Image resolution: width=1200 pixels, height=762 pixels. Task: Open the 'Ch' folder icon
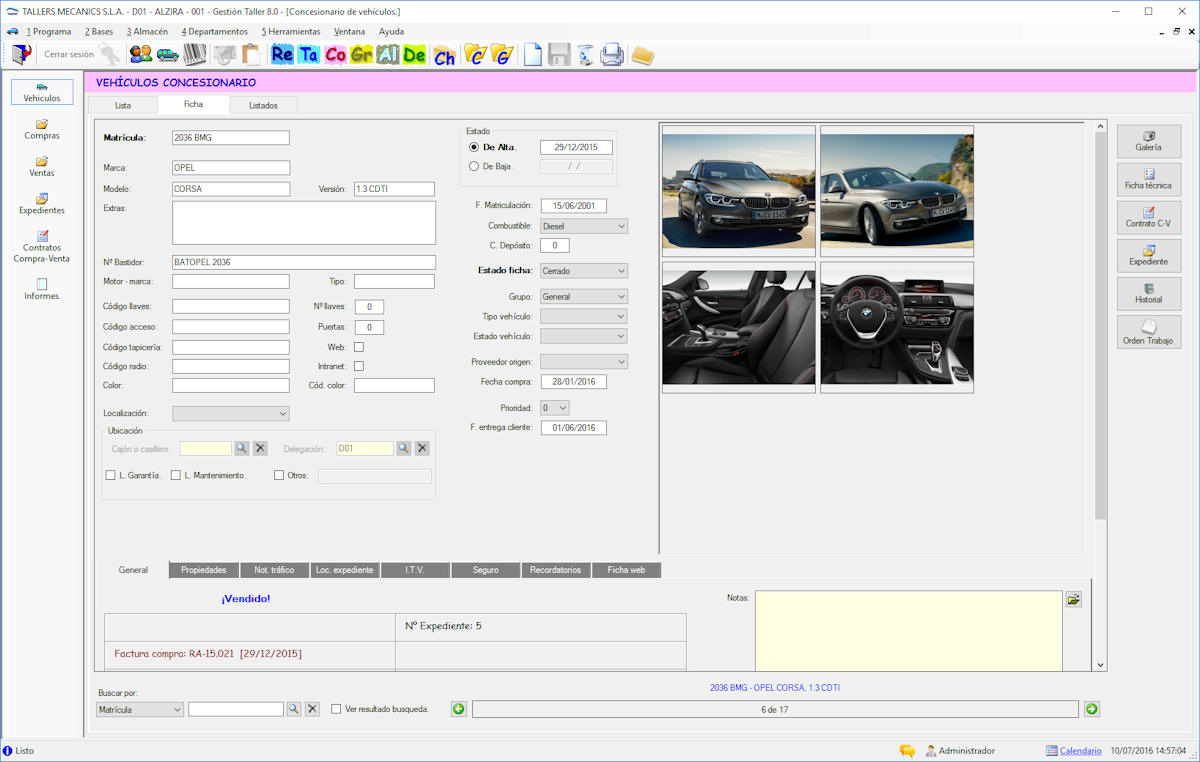(x=445, y=55)
